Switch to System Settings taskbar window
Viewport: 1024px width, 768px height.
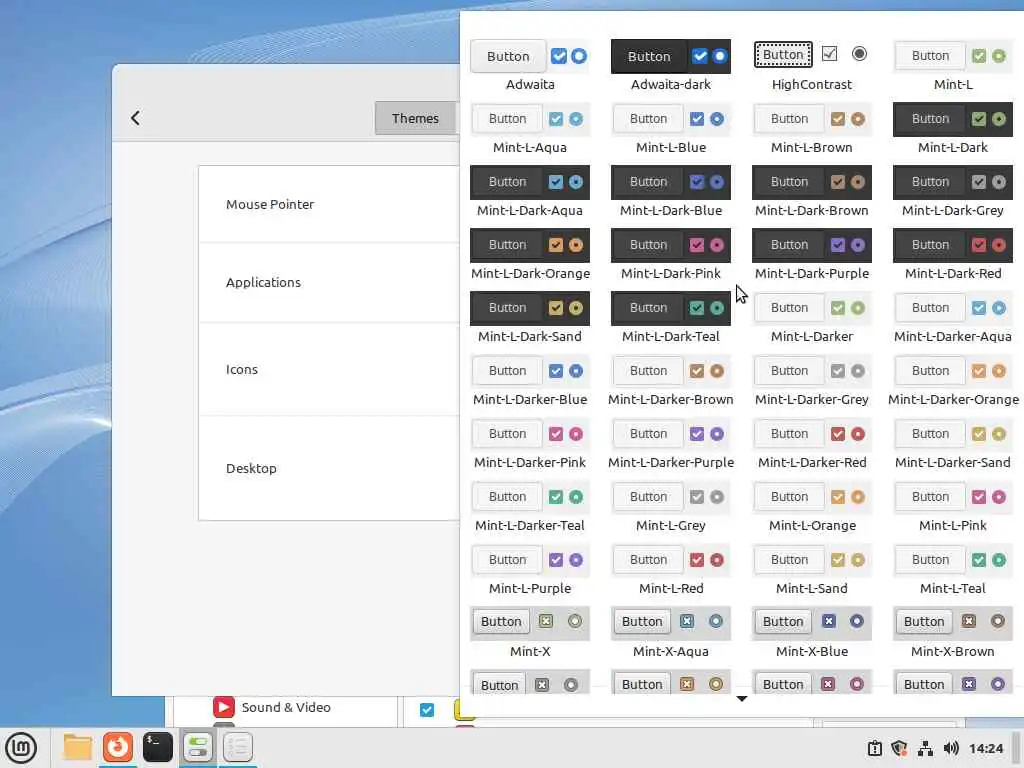pos(198,747)
